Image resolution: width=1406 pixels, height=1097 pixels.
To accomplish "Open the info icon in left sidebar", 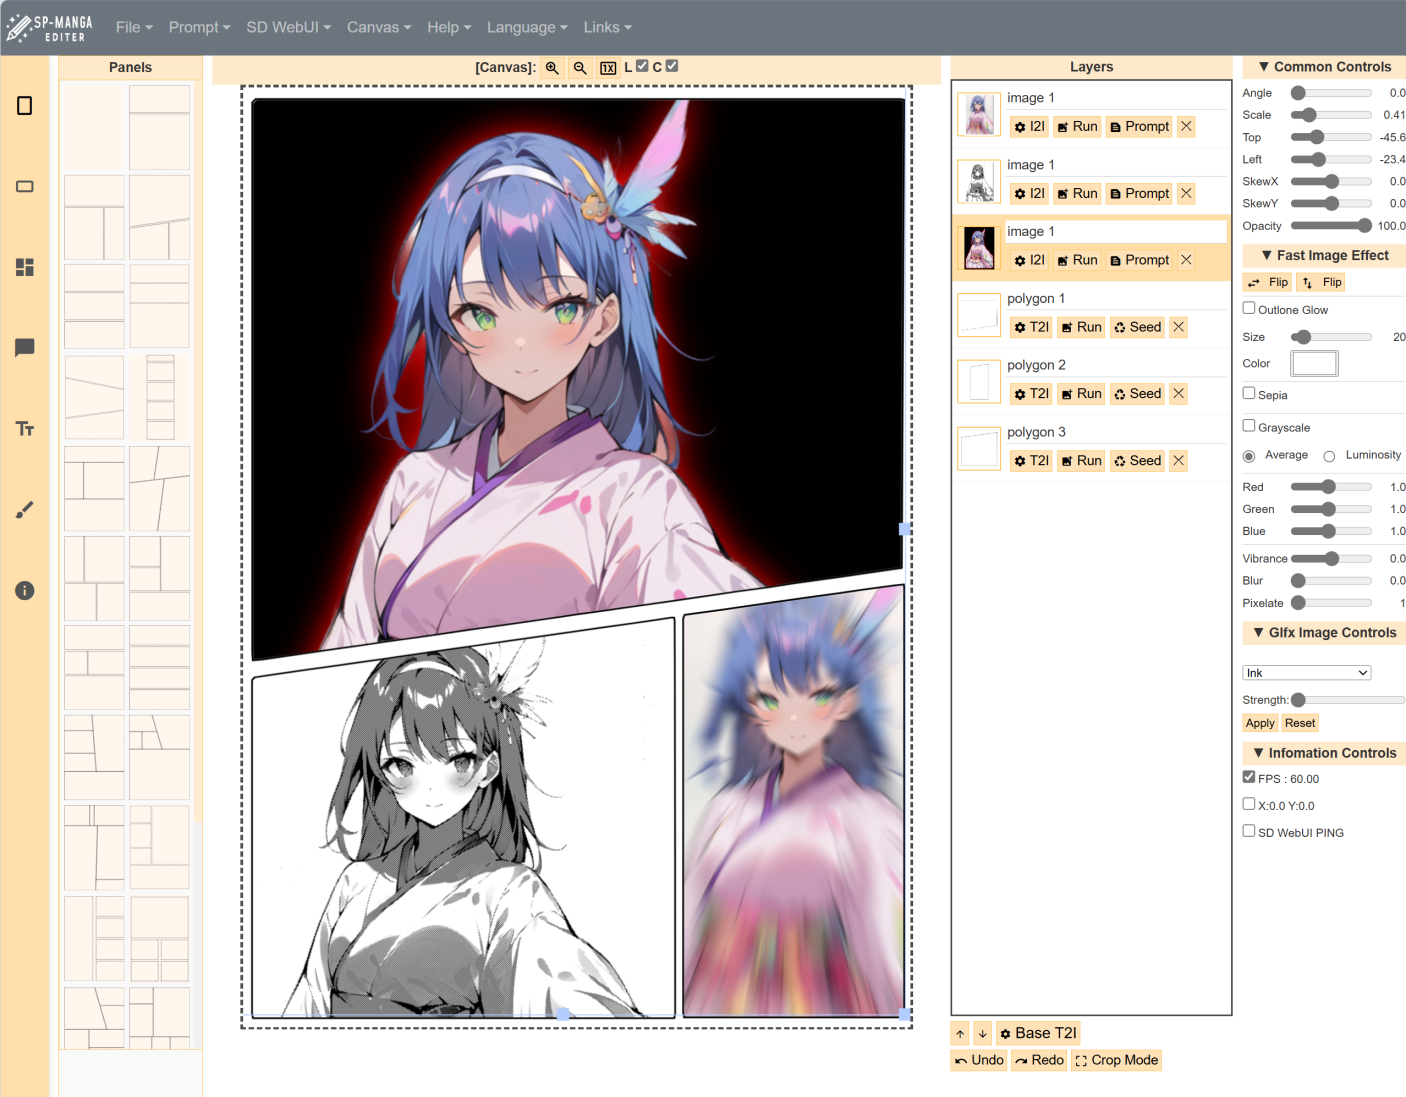I will pyautogui.click(x=25, y=591).
